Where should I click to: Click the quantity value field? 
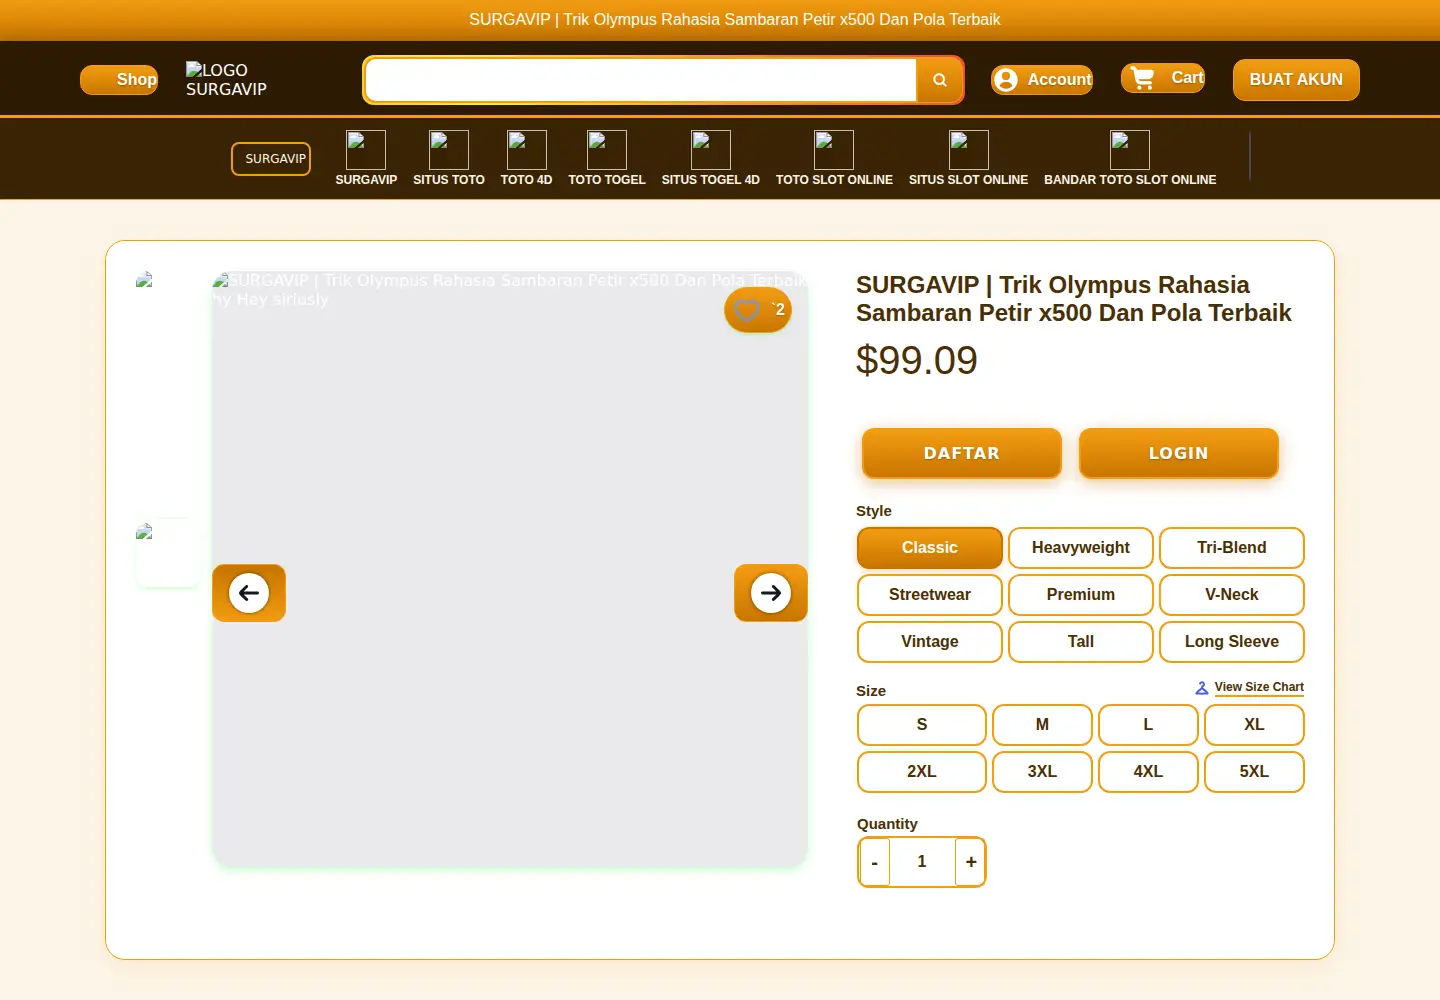922,862
